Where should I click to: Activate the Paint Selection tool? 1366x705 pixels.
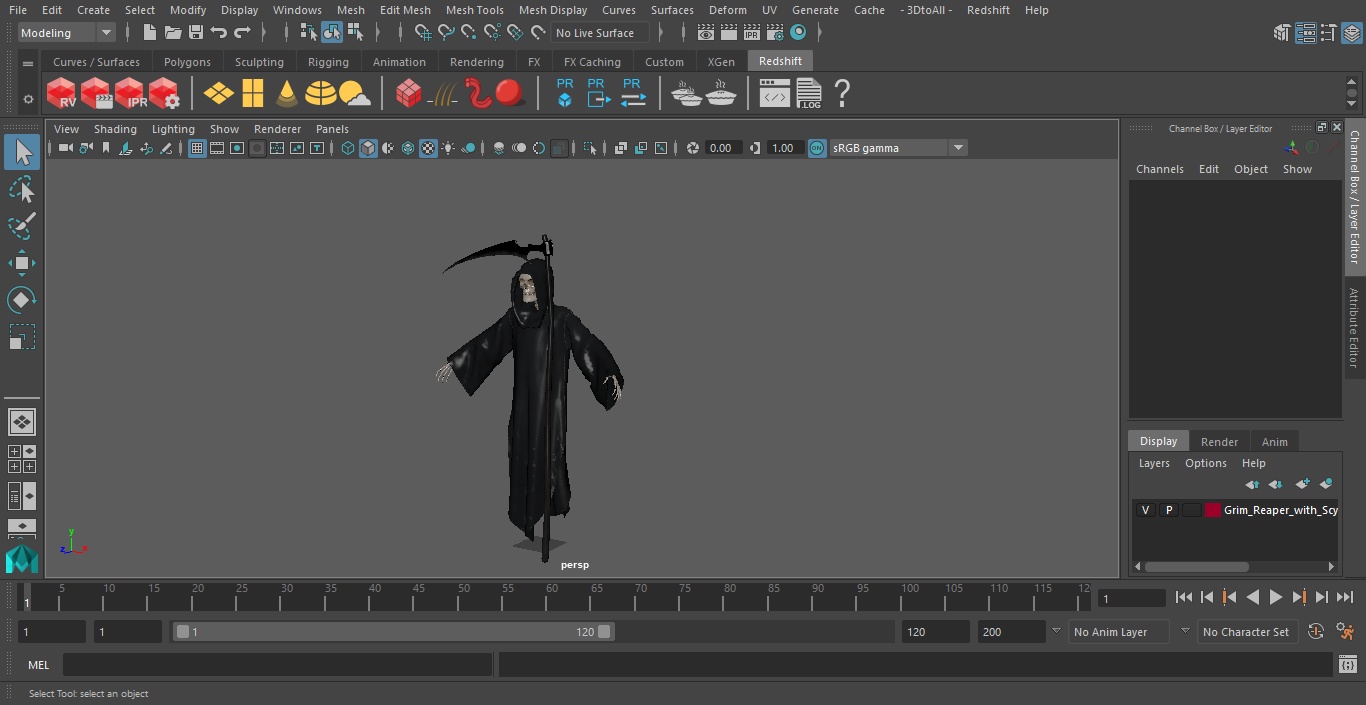[21, 226]
